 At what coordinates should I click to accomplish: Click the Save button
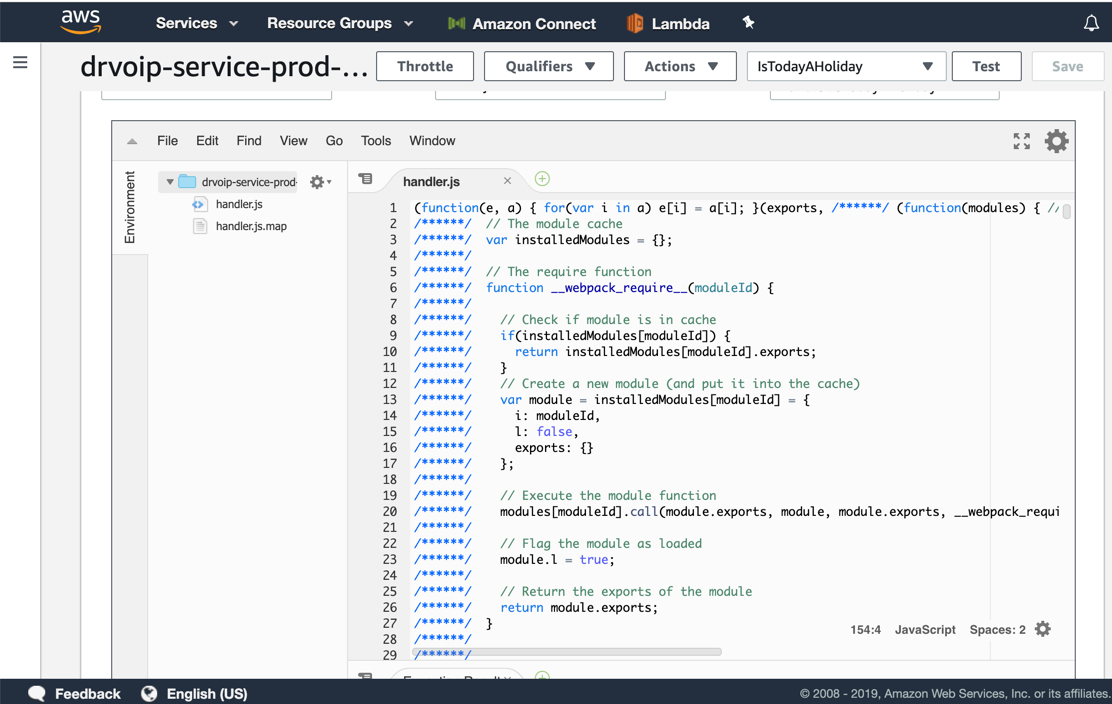pos(1067,66)
